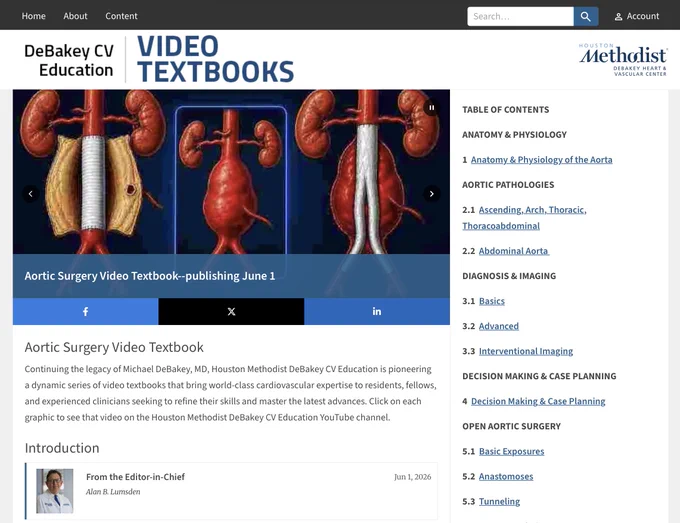Open the About menu item
Image resolution: width=680 pixels, height=523 pixels.
(75, 16)
